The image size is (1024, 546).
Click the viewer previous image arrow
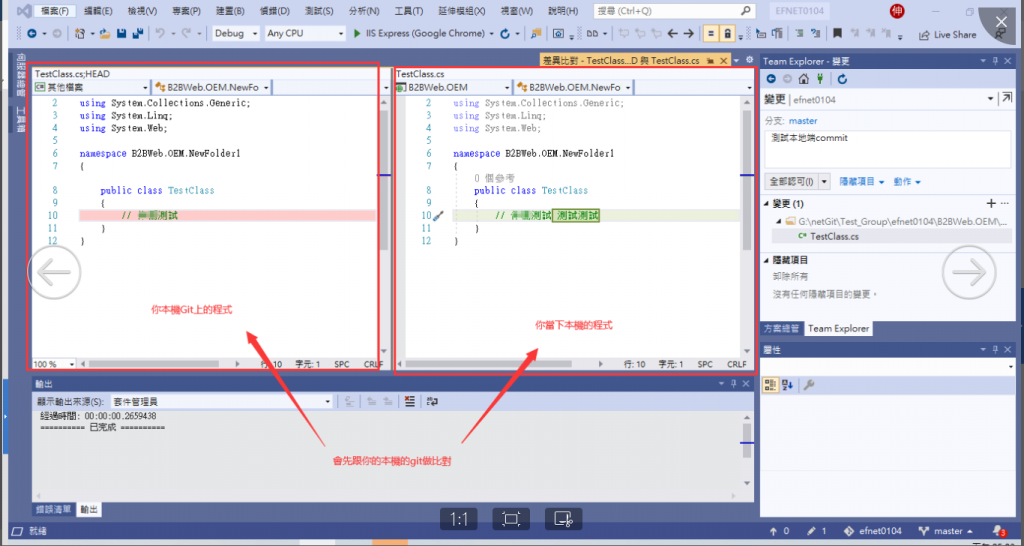point(54,273)
